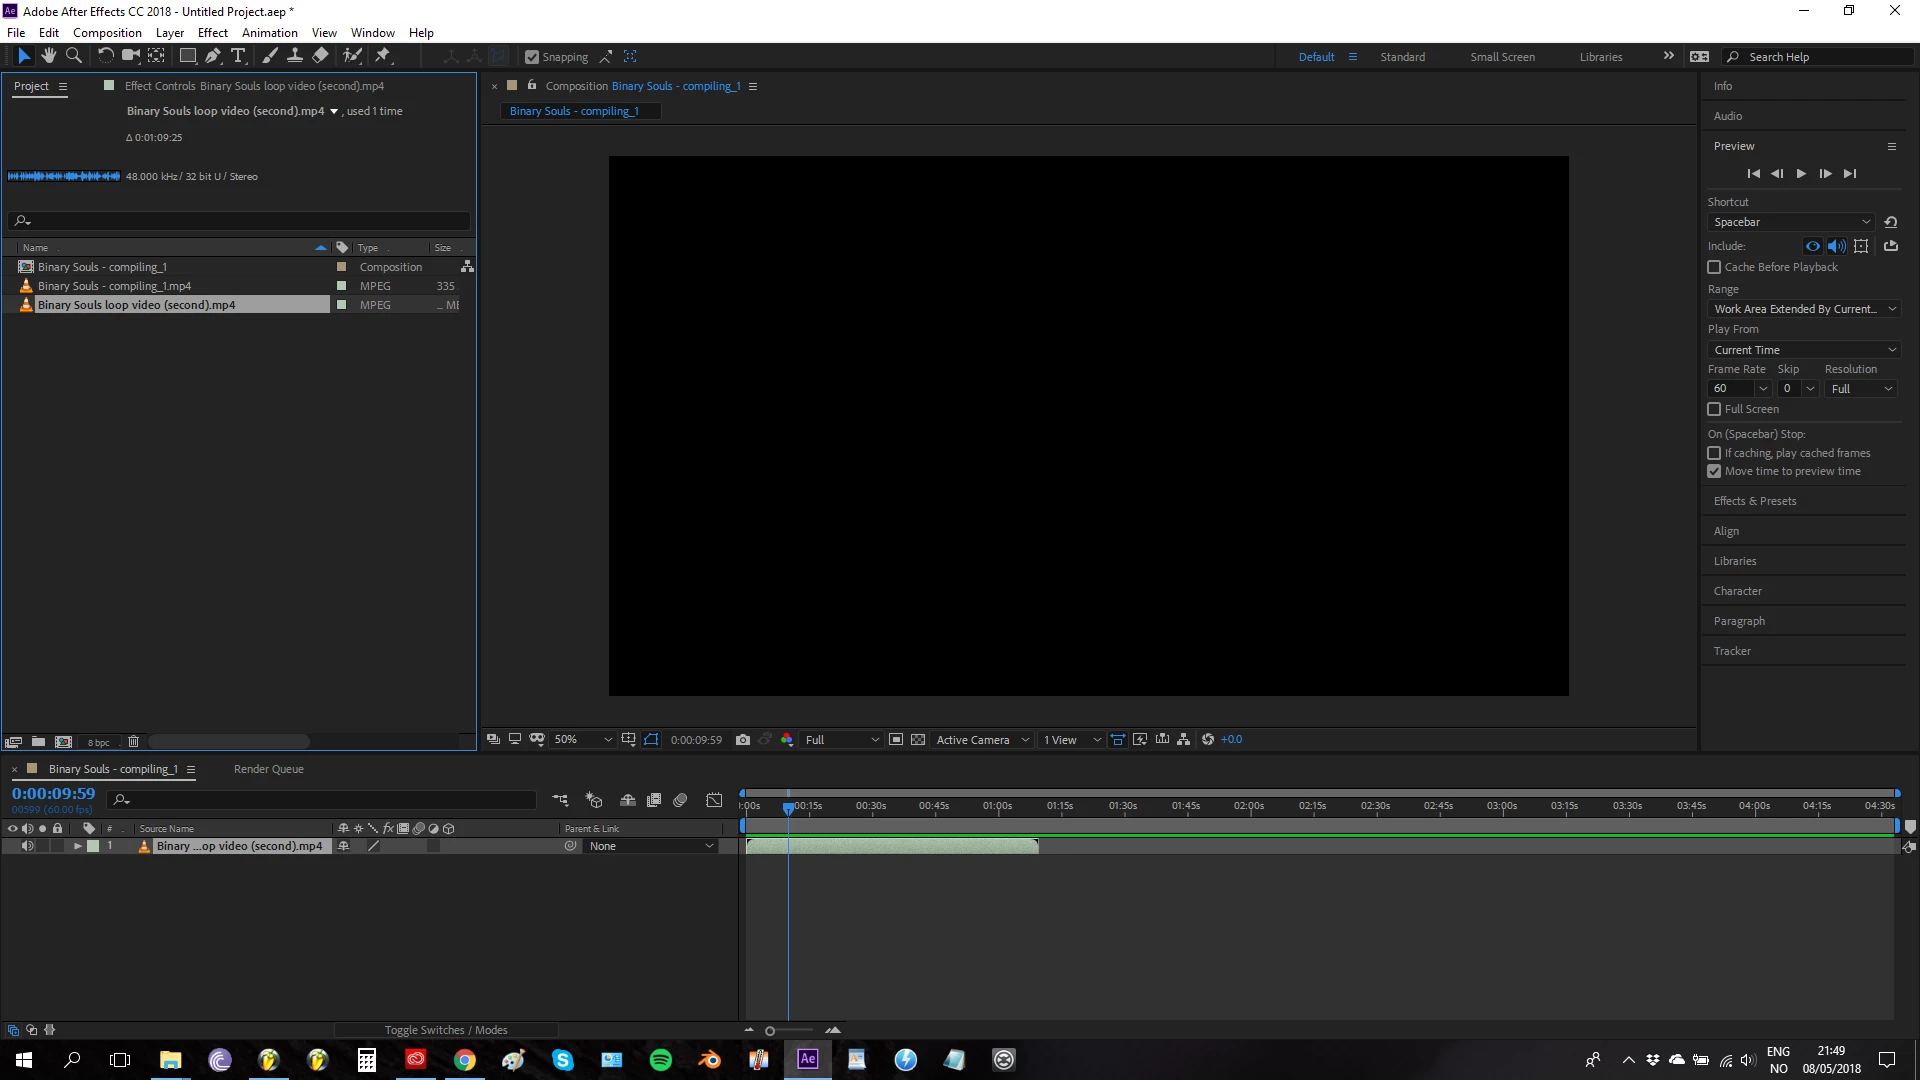The image size is (1920, 1080).
Task: Open the Spotify app from the taskbar
Action: (660, 1060)
